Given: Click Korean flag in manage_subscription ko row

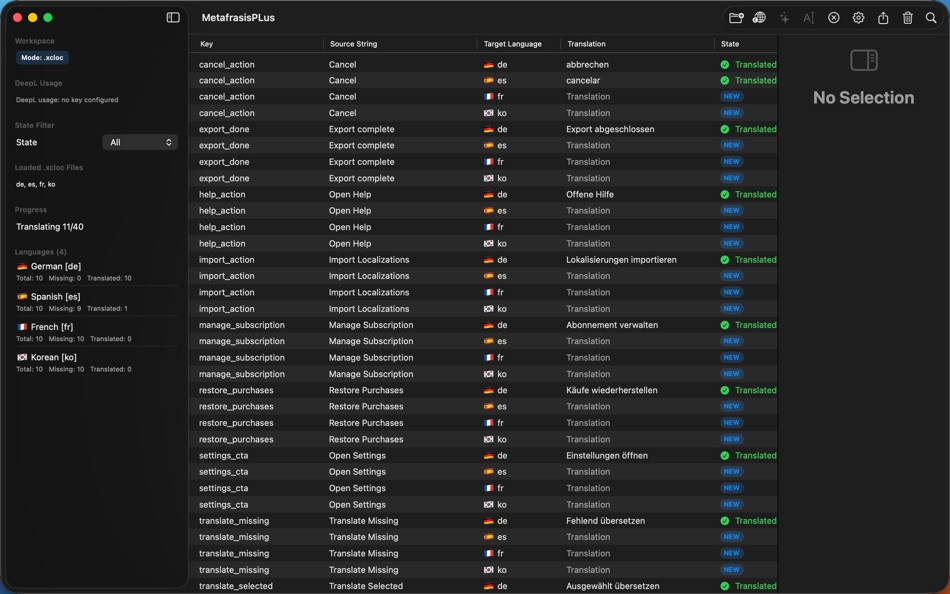Looking at the screenshot, I should 488,374.
